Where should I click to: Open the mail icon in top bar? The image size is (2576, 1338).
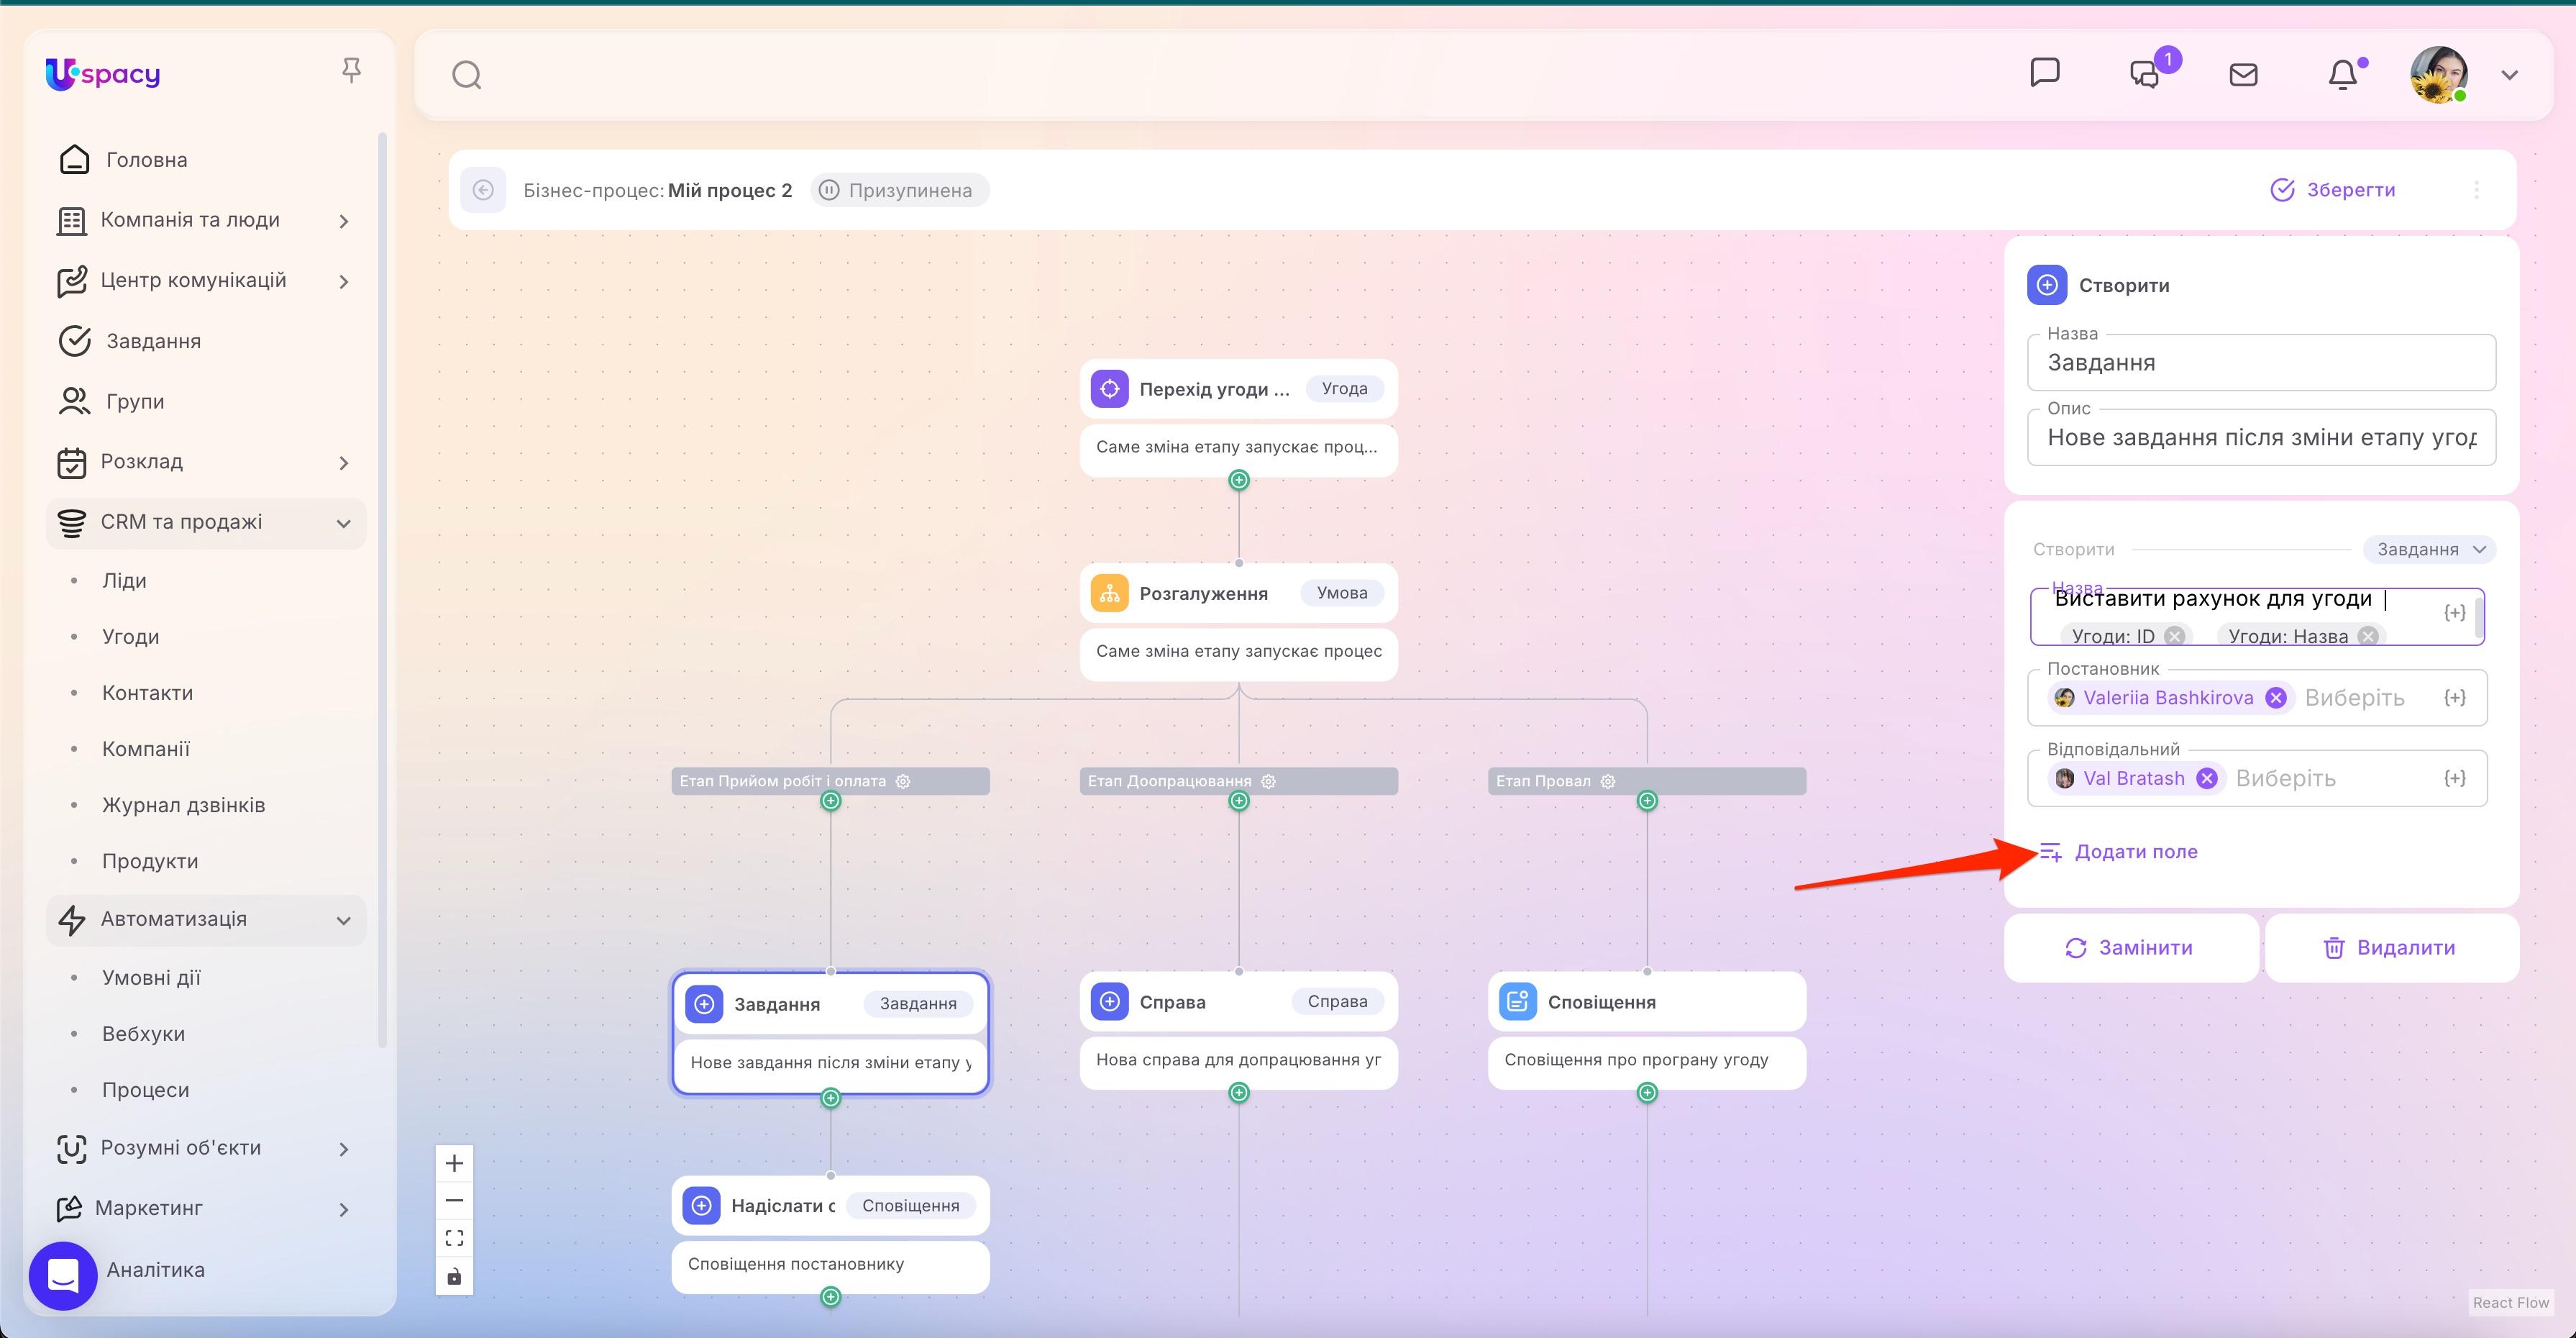[2243, 74]
